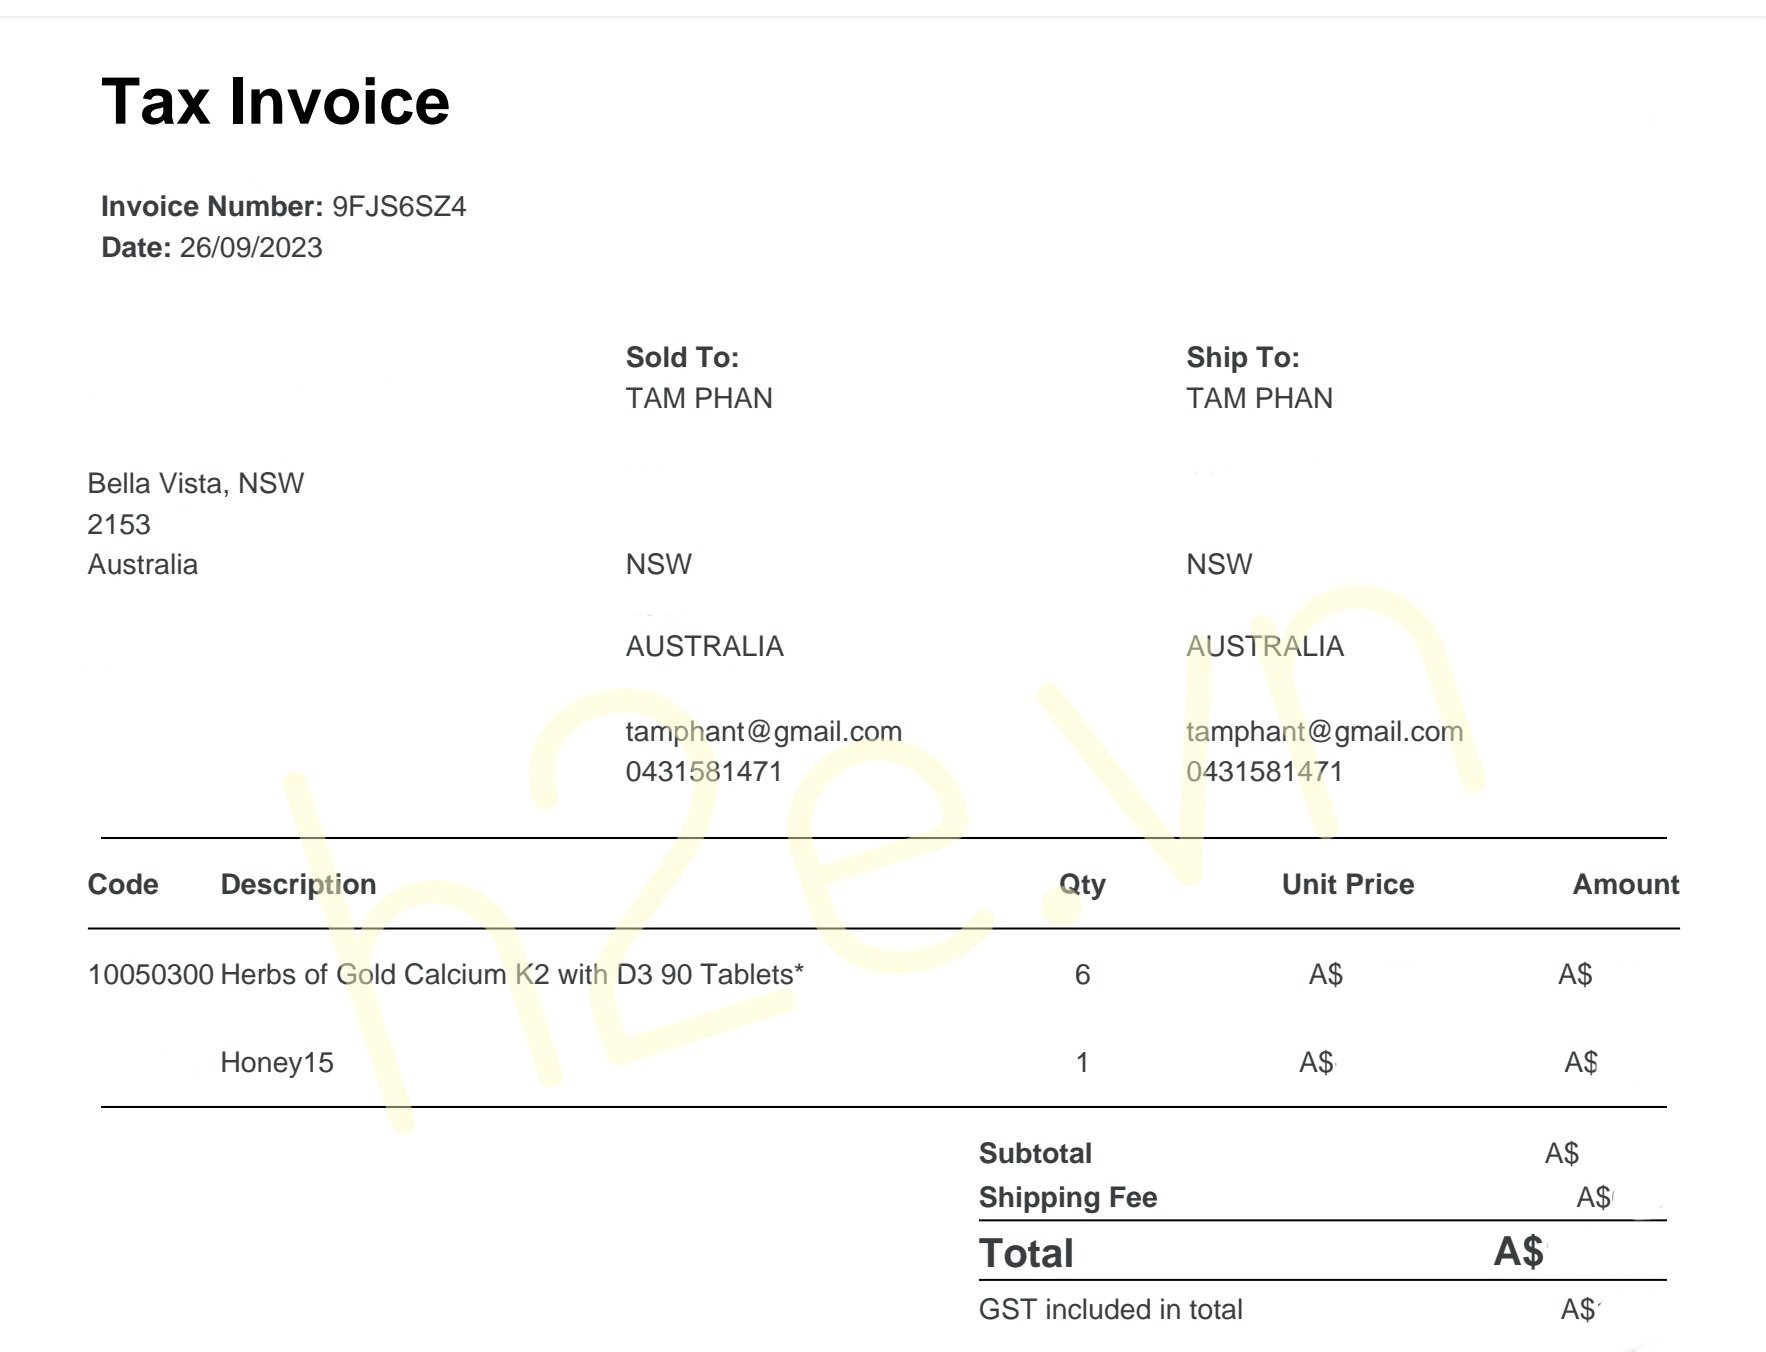Image resolution: width=1766 pixels, height=1352 pixels.
Task: Select the product code 10050300
Action: 151,975
